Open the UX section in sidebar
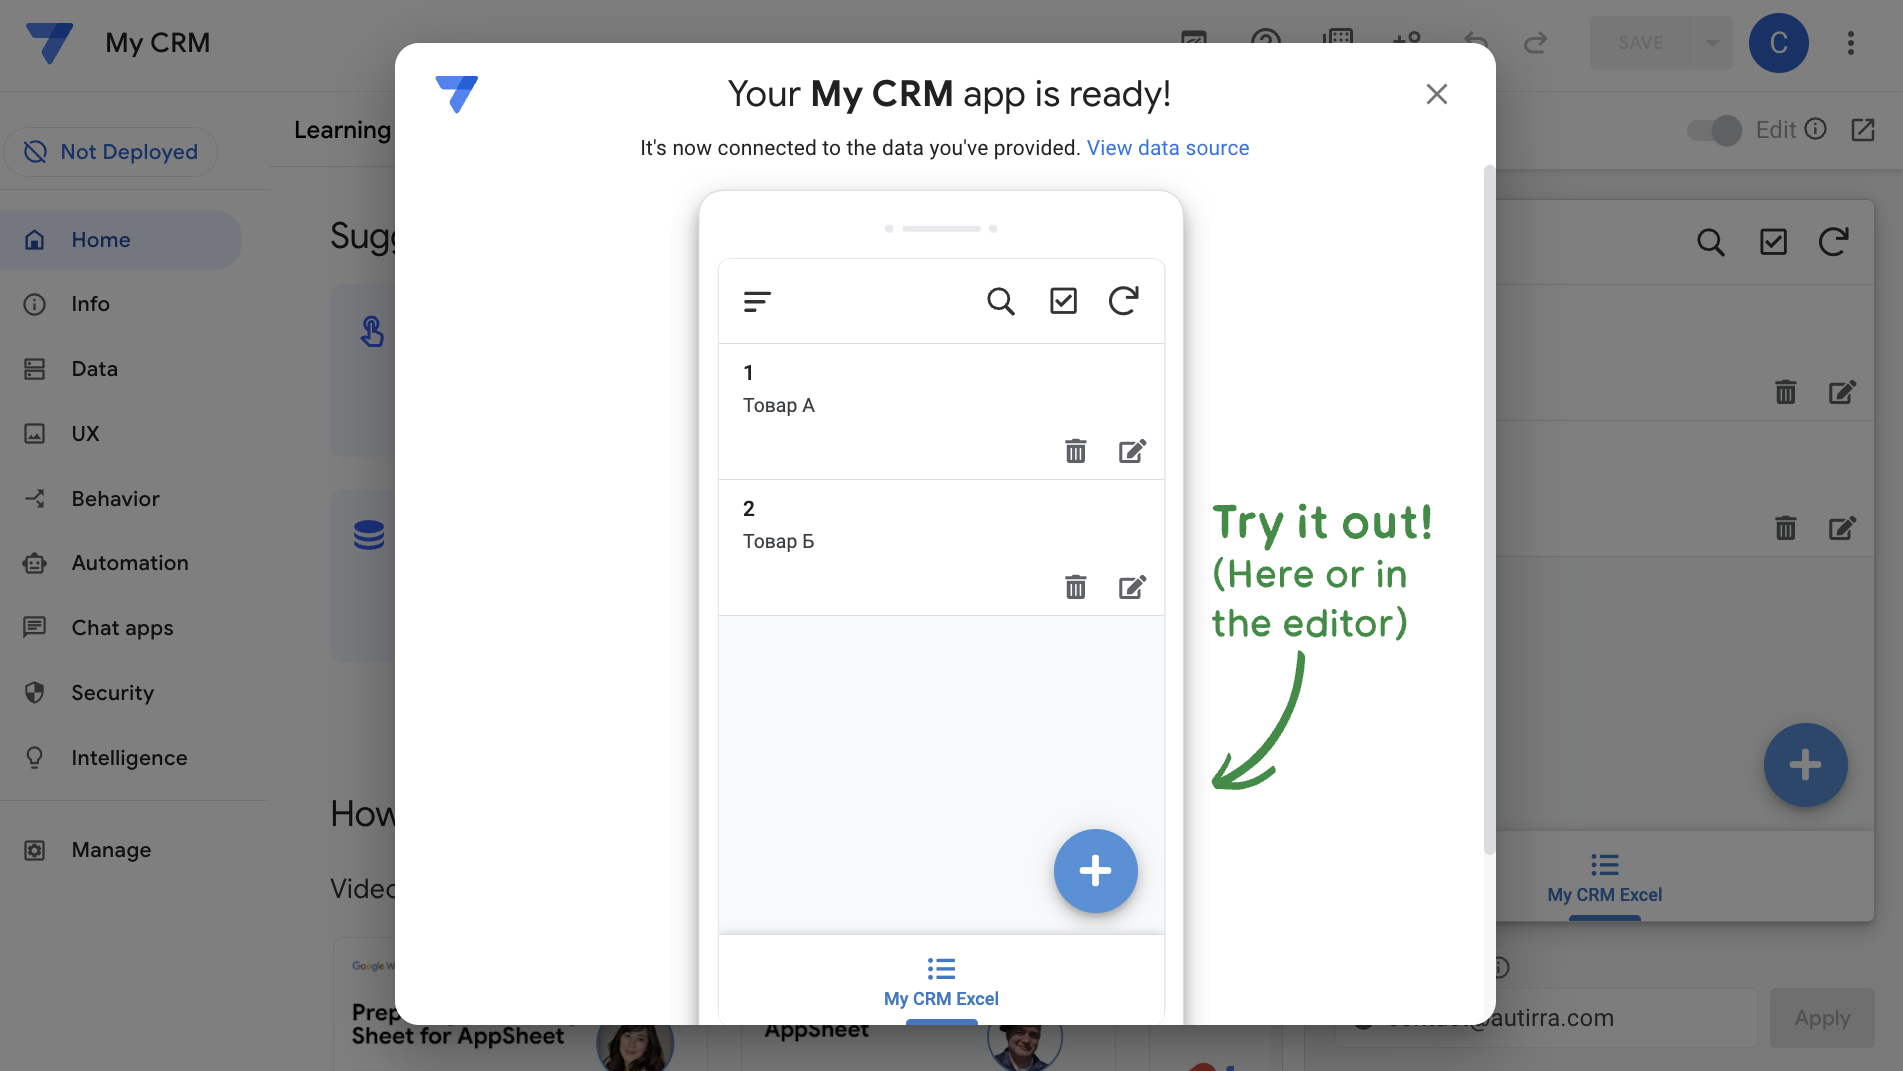The width and height of the screenshot is (1903, 1071). pyautogui.click(x=121, y=434)
